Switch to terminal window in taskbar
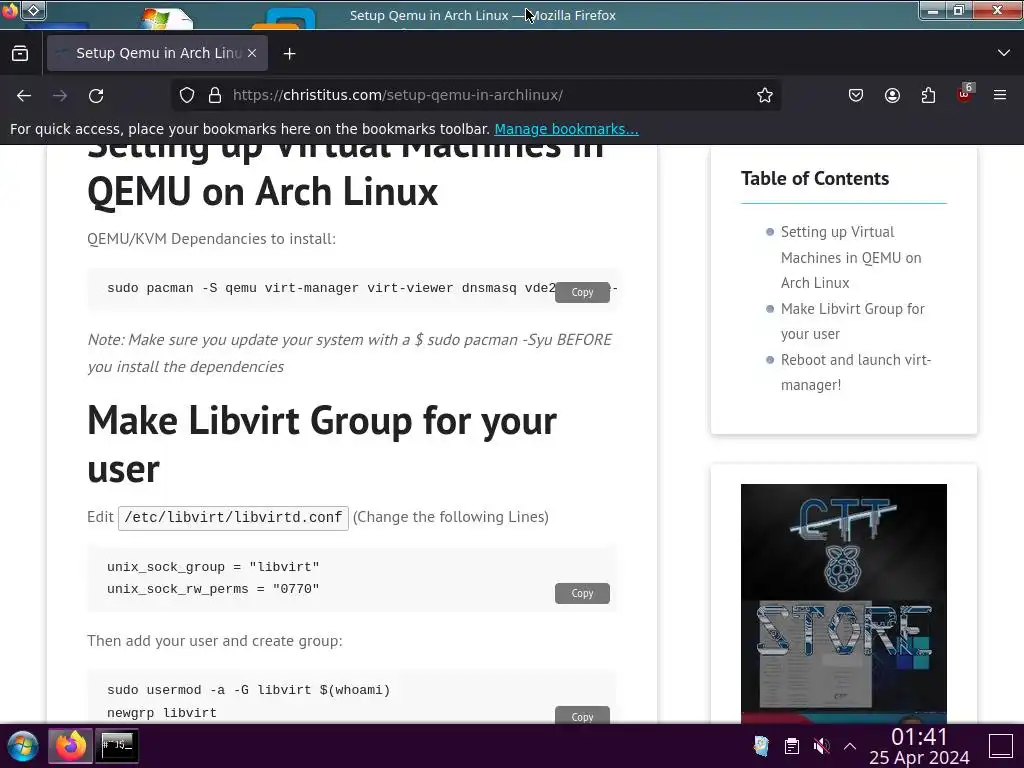1024x768 pixels. (x=118, y=746)
